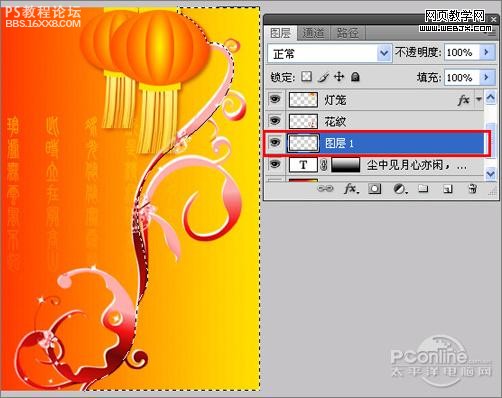Viewport: 502px width, 398px height.
Task: Open the opacity slider arrow next to 100%
Action: click(x=486, y=52)
